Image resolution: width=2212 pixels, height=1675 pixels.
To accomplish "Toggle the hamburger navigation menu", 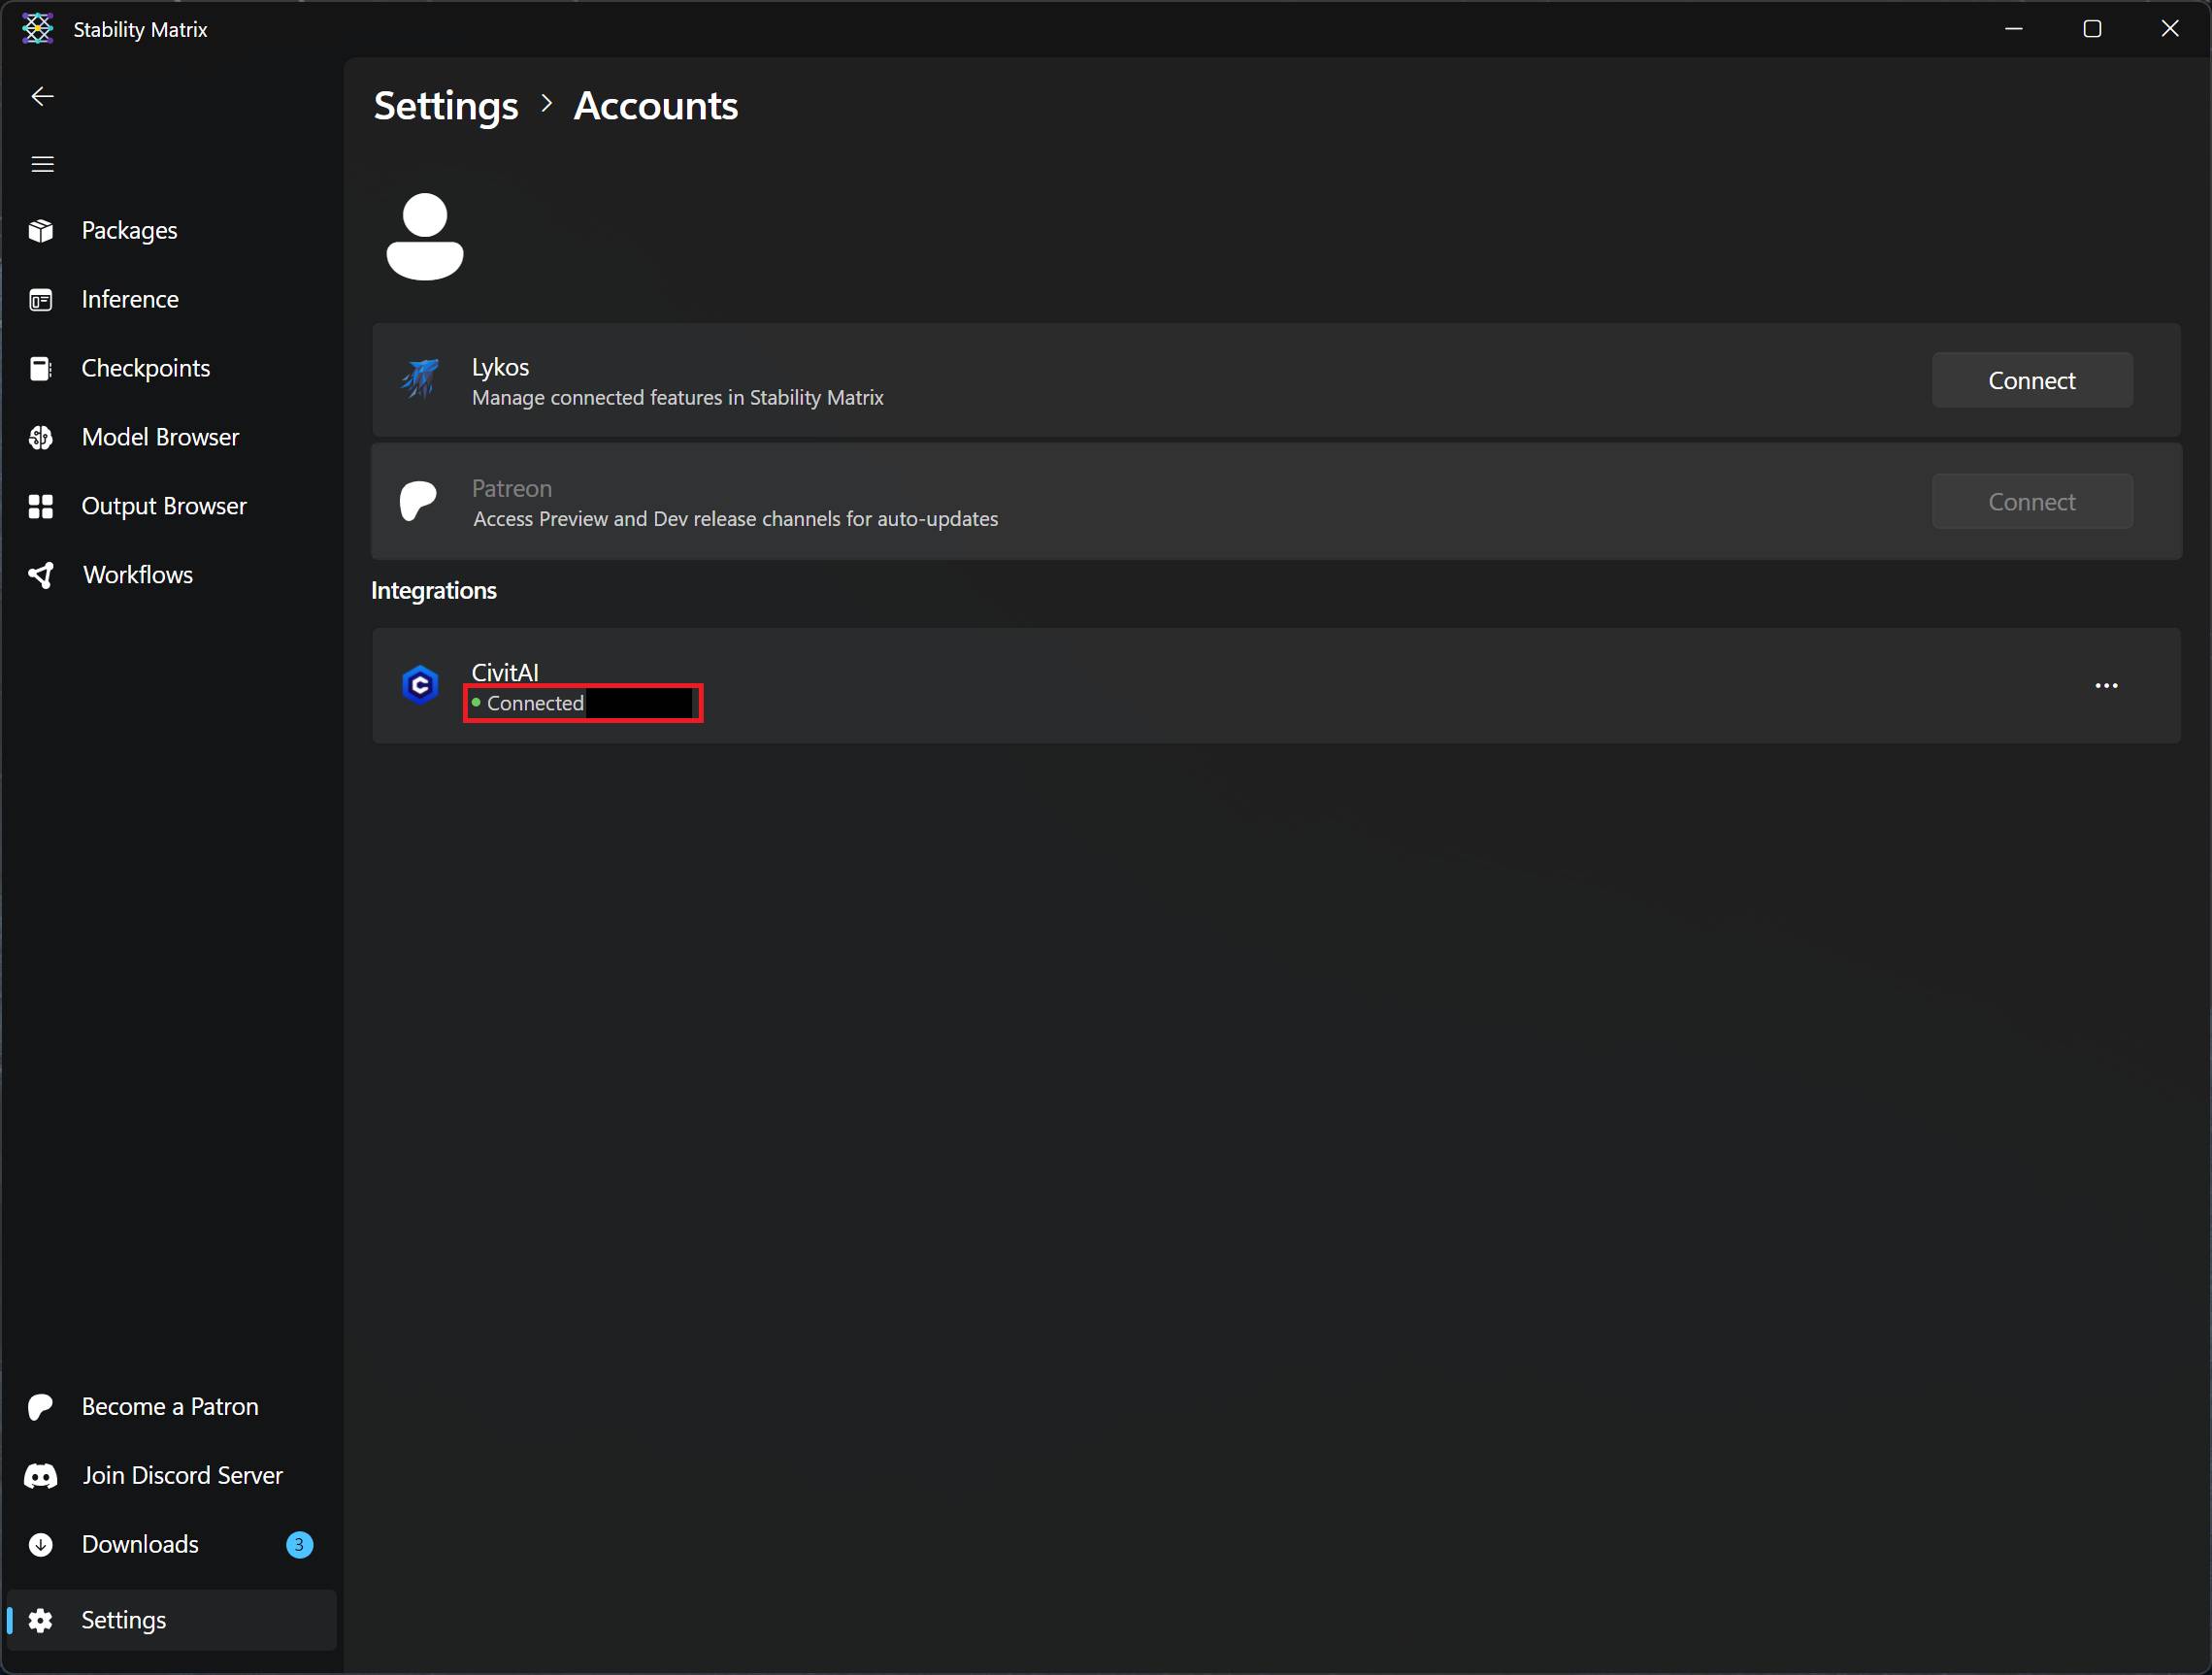I will [x=42, y=164].
